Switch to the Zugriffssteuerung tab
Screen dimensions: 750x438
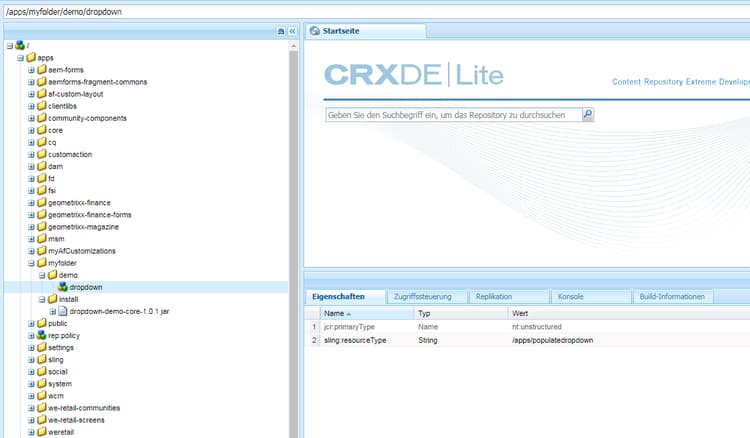pos(426,296)
